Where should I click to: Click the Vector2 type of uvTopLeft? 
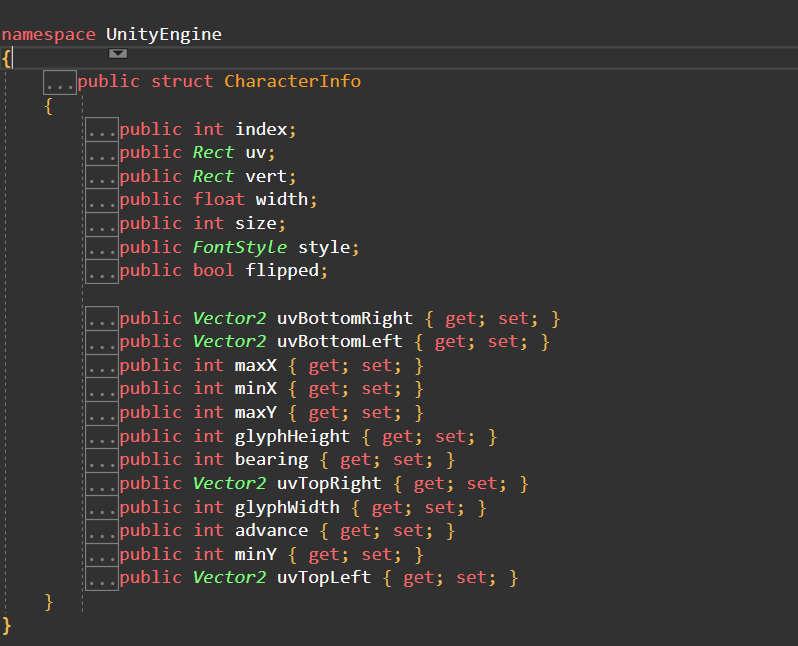click(229, 578)
